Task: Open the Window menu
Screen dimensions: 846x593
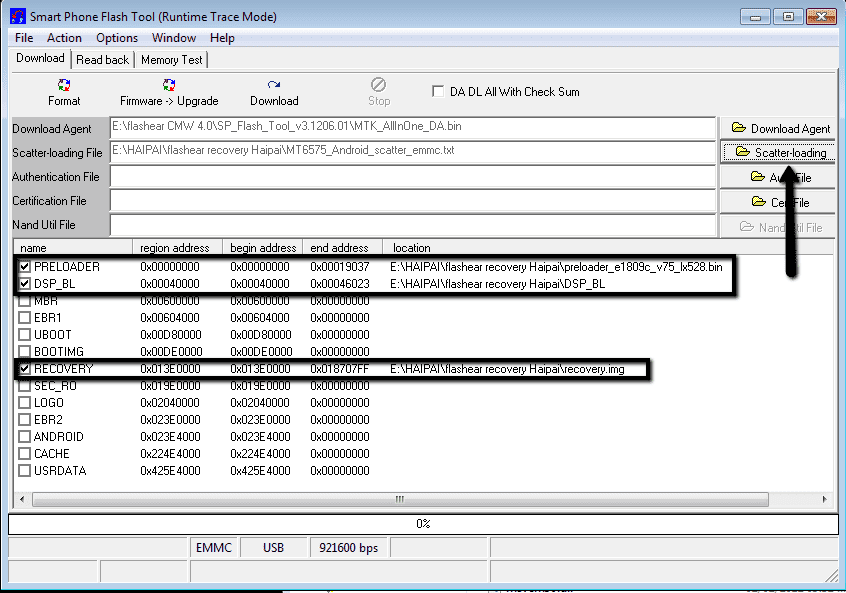Action: point(174,38)
